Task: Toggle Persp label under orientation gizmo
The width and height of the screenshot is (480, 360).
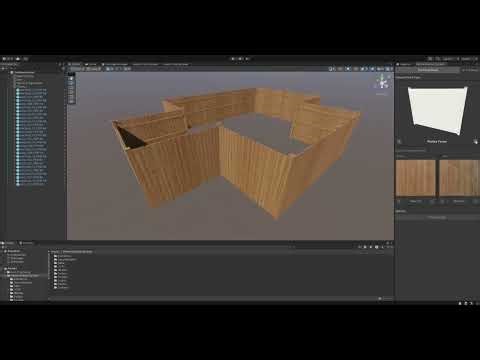Action: (382, 94)
